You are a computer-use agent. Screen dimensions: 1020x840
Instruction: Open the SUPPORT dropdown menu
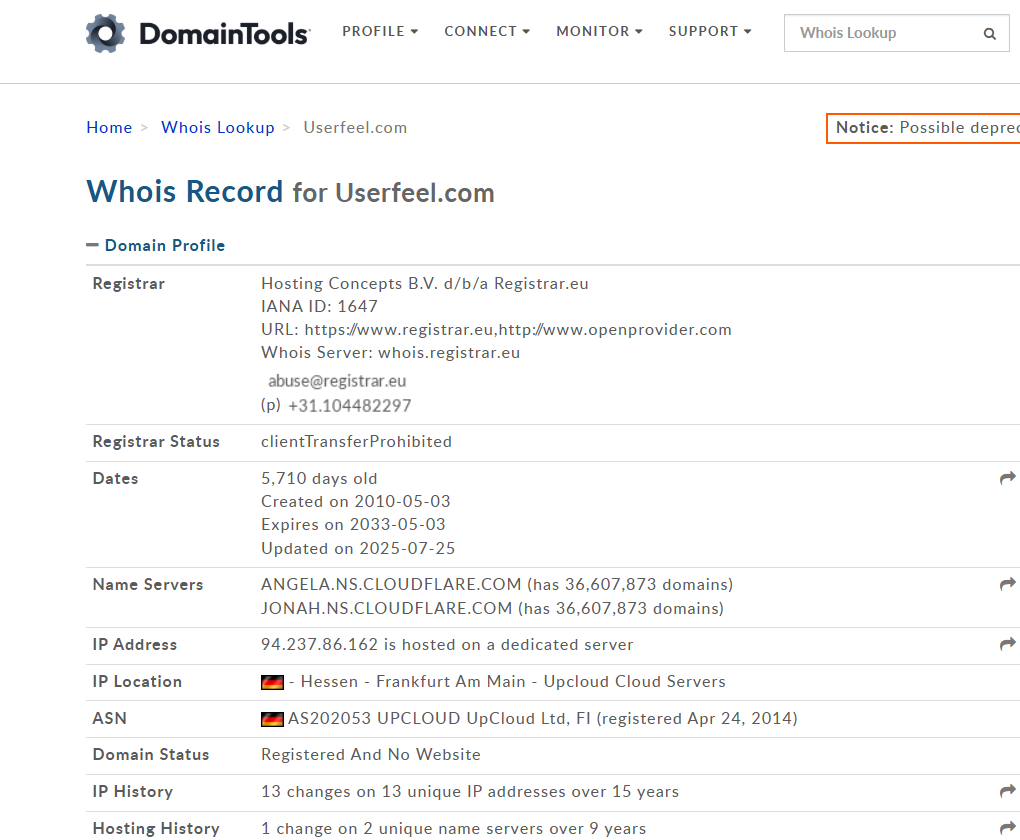pyautogui.click(x=710, y=31)
